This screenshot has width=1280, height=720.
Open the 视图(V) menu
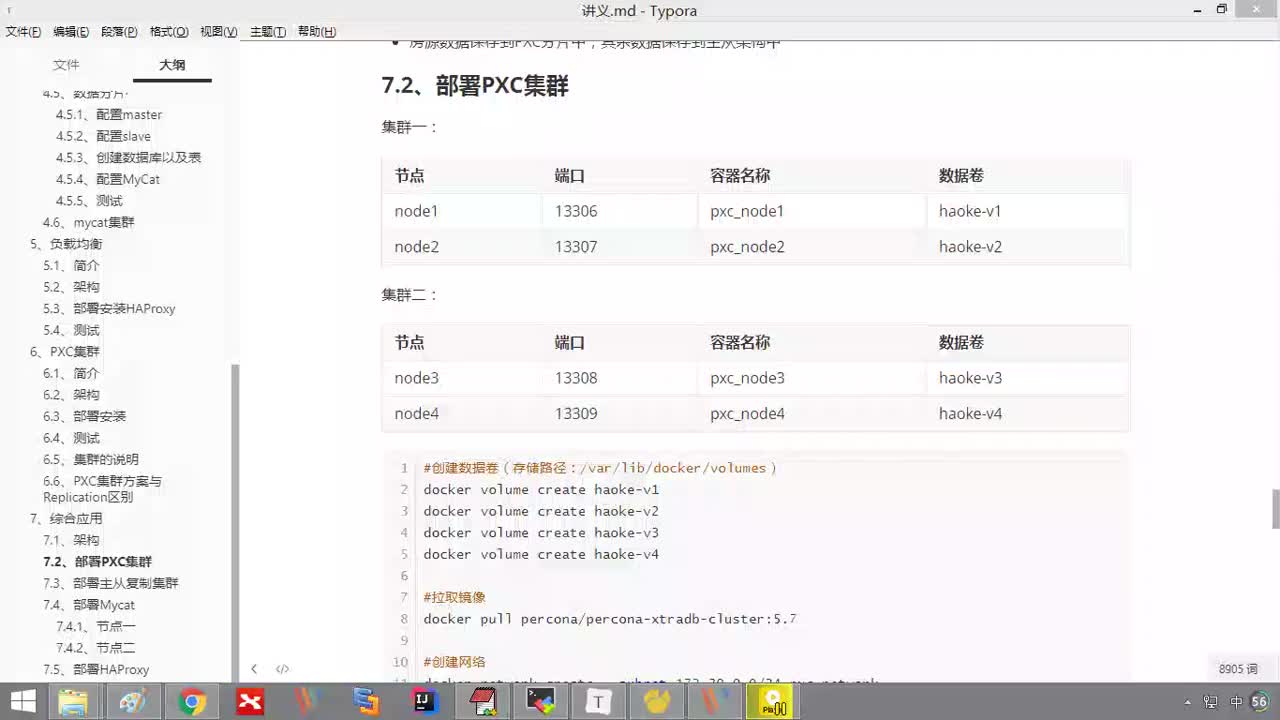coord(219,32)
